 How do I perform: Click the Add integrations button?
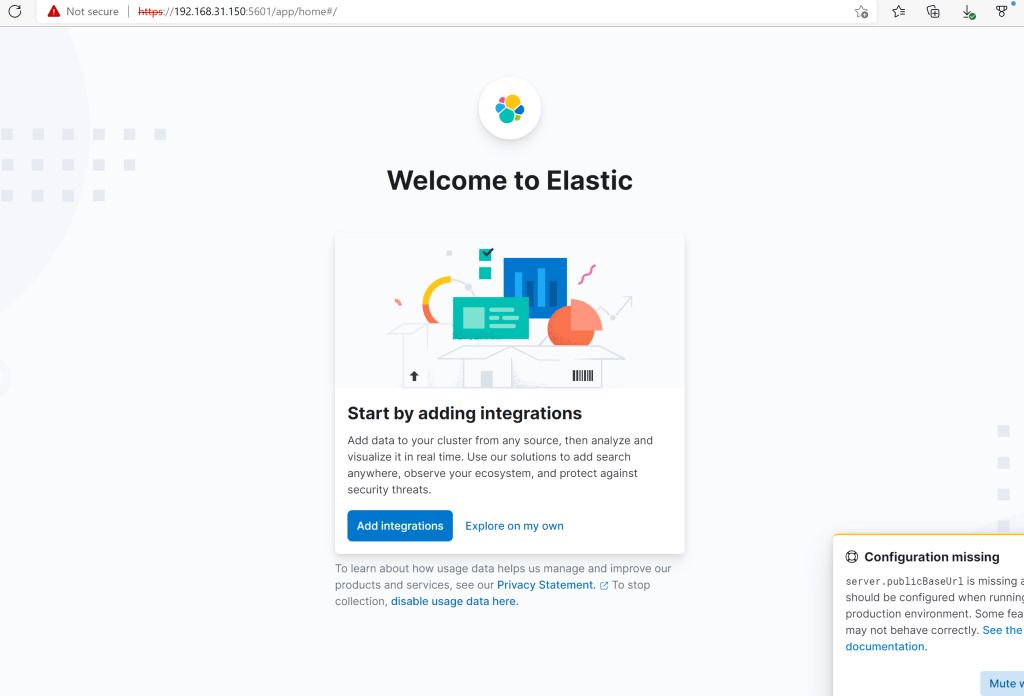[400, 526]
